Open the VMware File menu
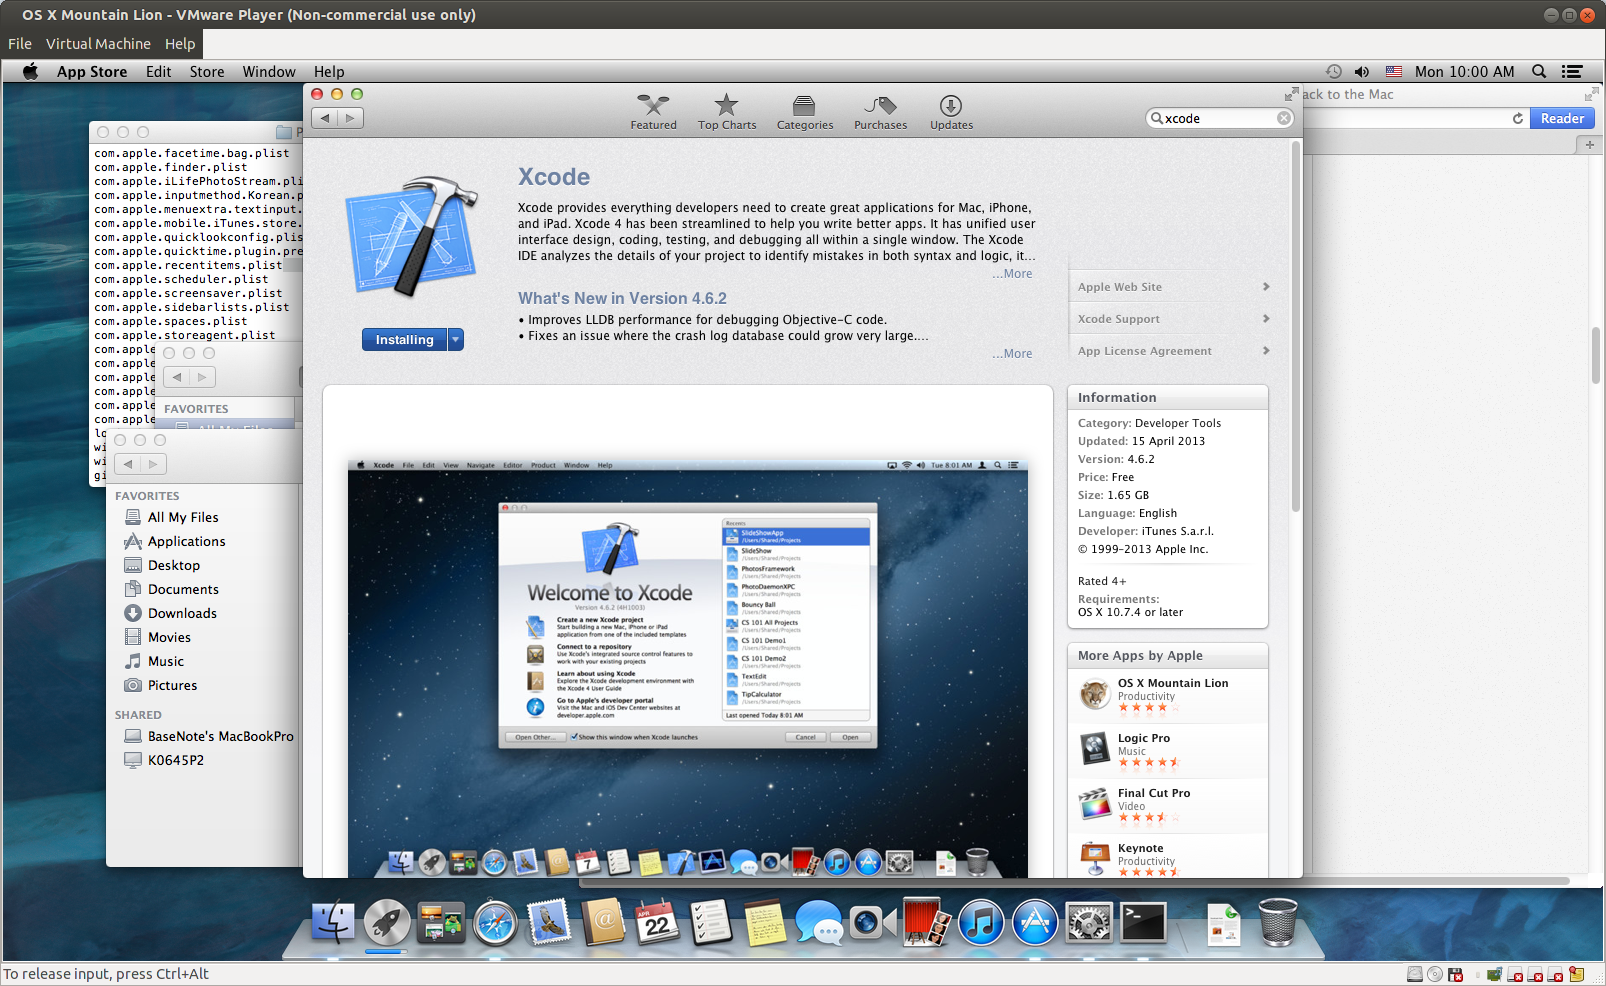Screen dimensions: 1606x986 coord(20,44)
